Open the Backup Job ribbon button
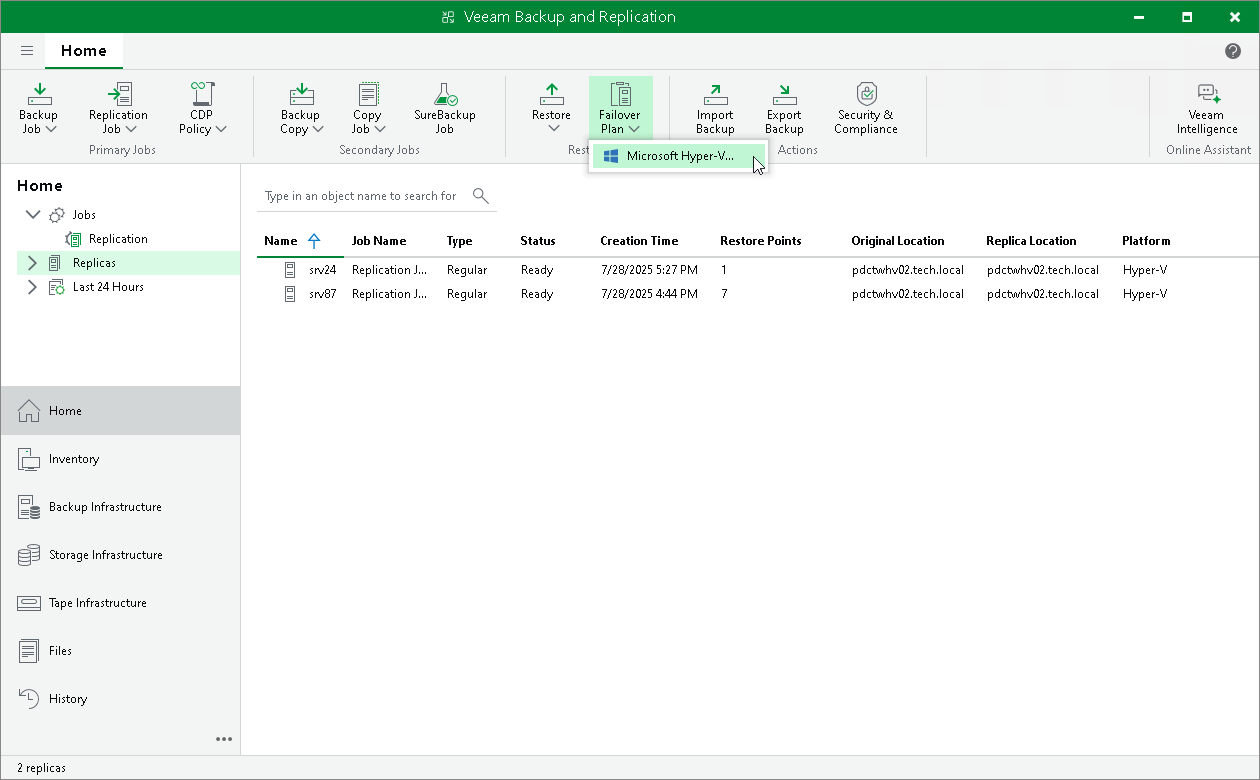The width and height of the screenshot is (1260, 780). pyautogui.click(x=39, y=108)
